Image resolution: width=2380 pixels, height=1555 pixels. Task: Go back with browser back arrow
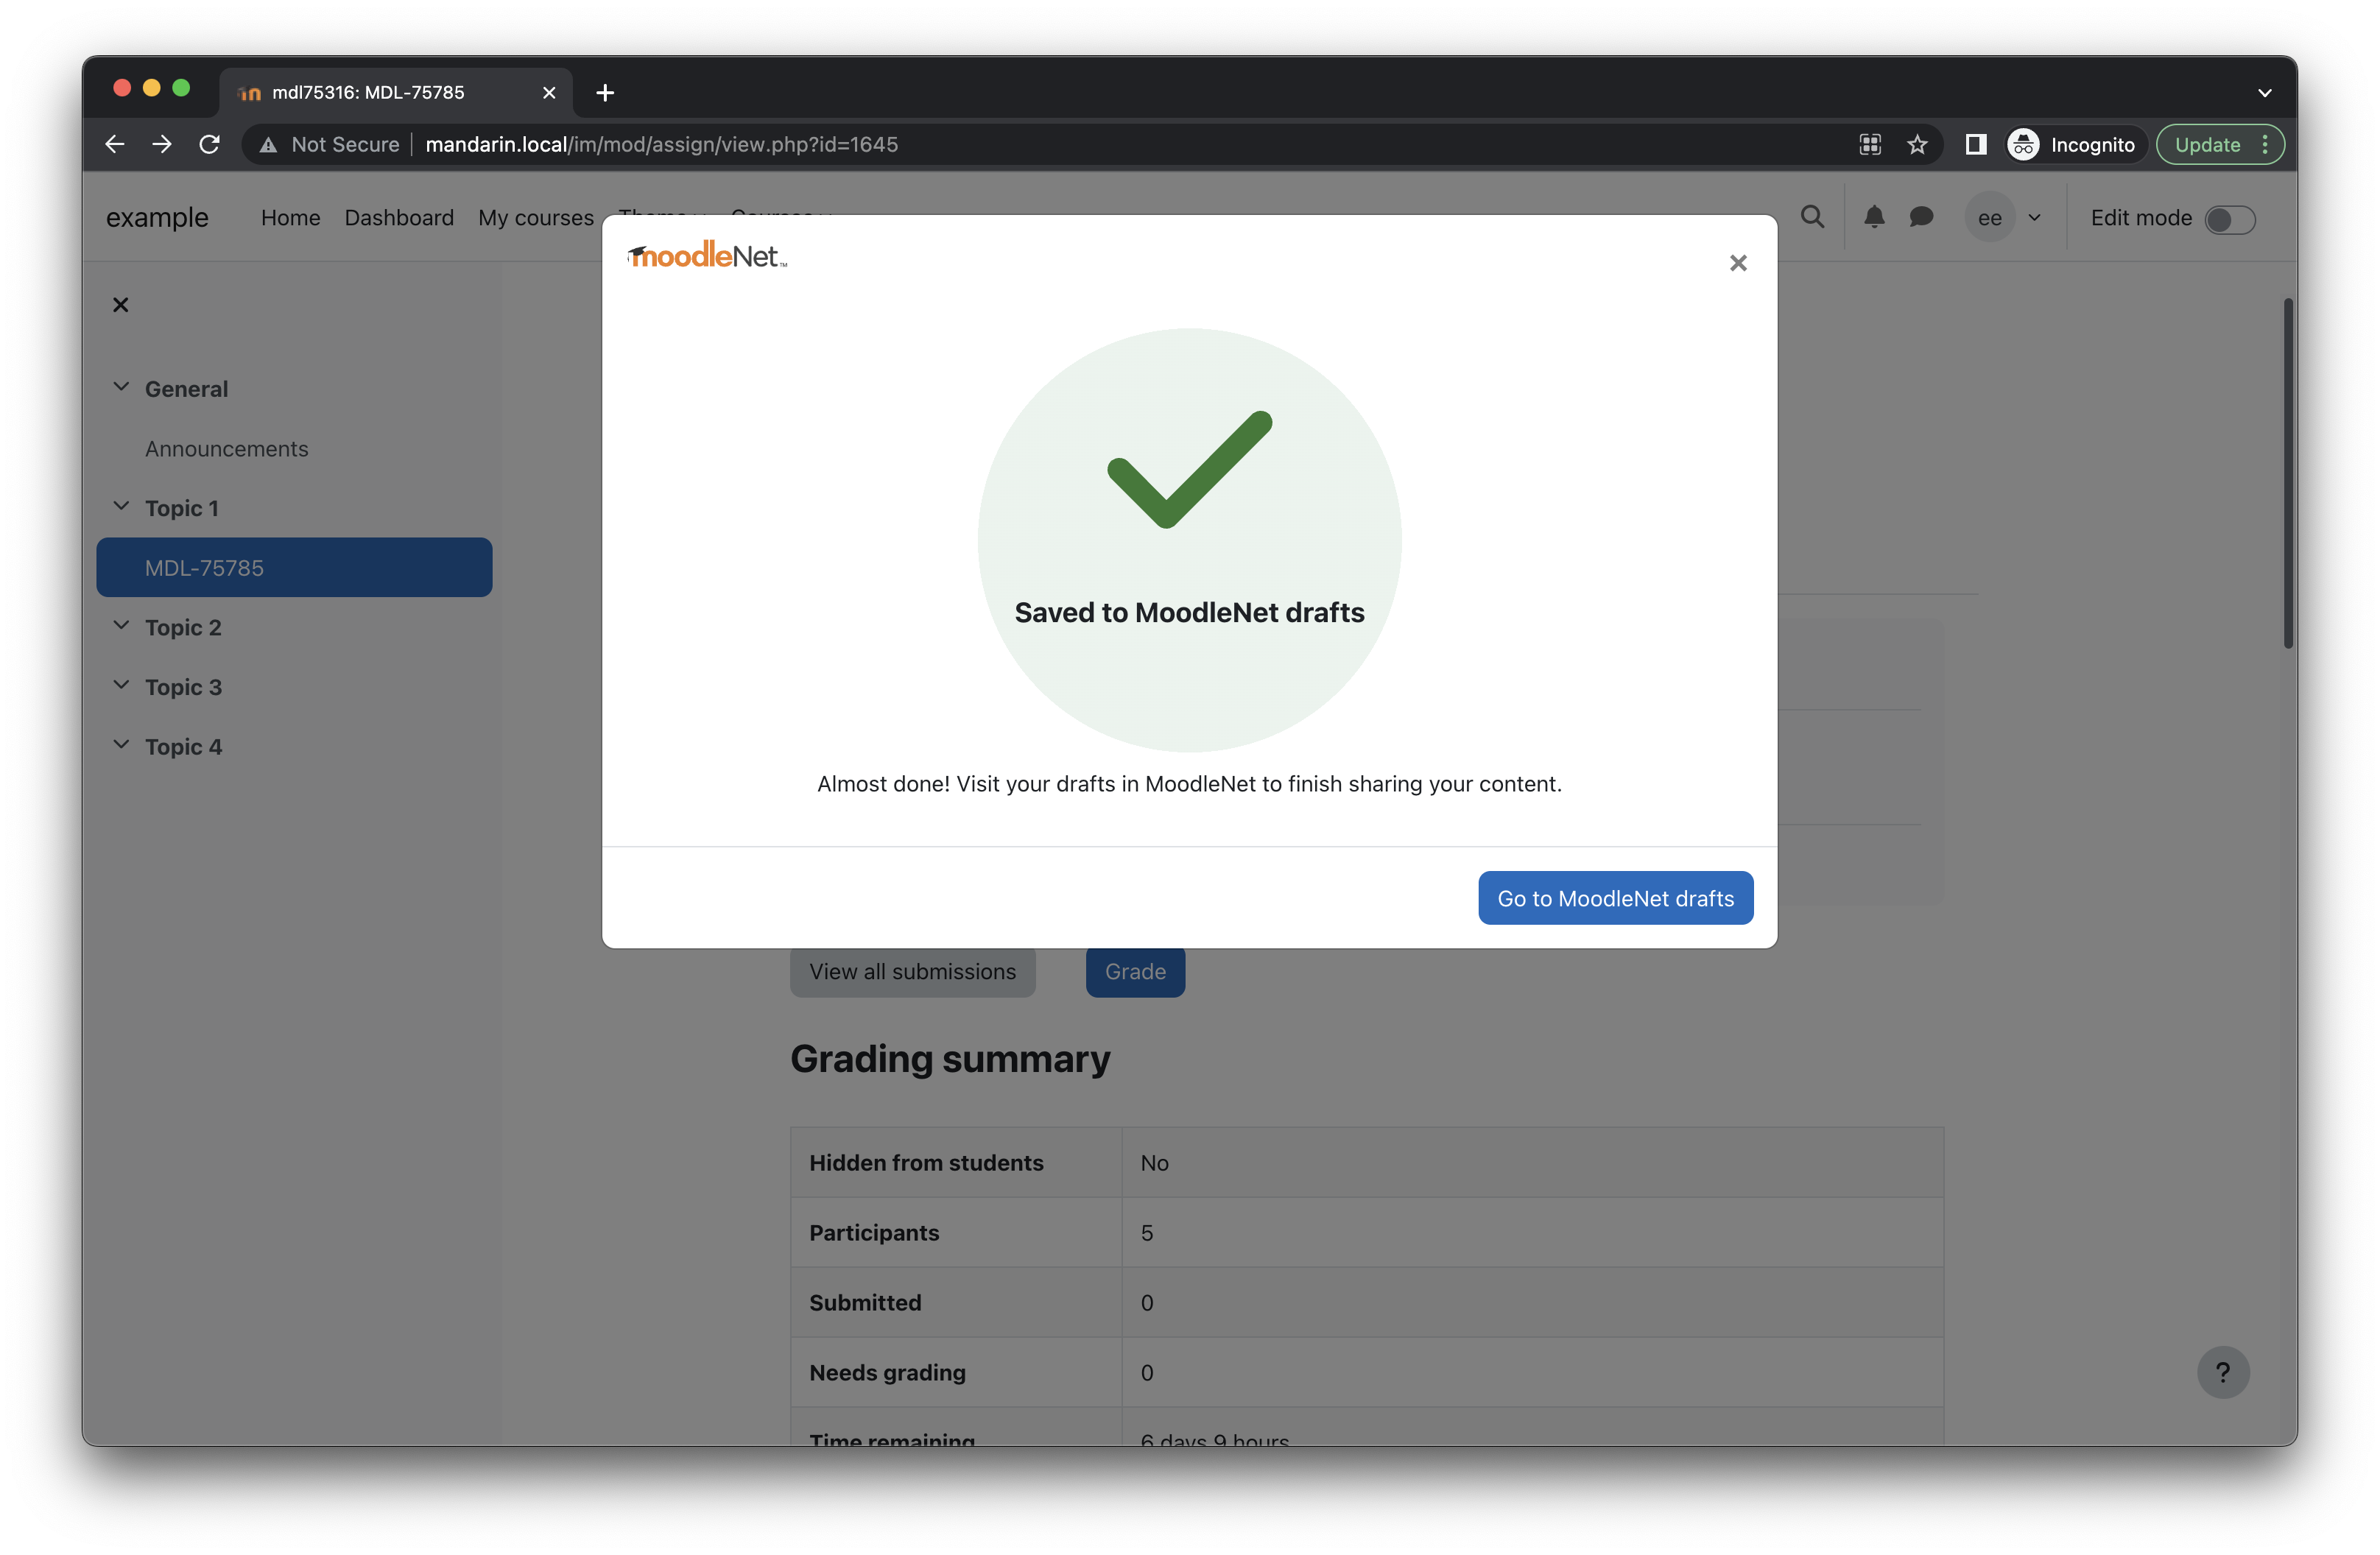click(x=115, y=144)
